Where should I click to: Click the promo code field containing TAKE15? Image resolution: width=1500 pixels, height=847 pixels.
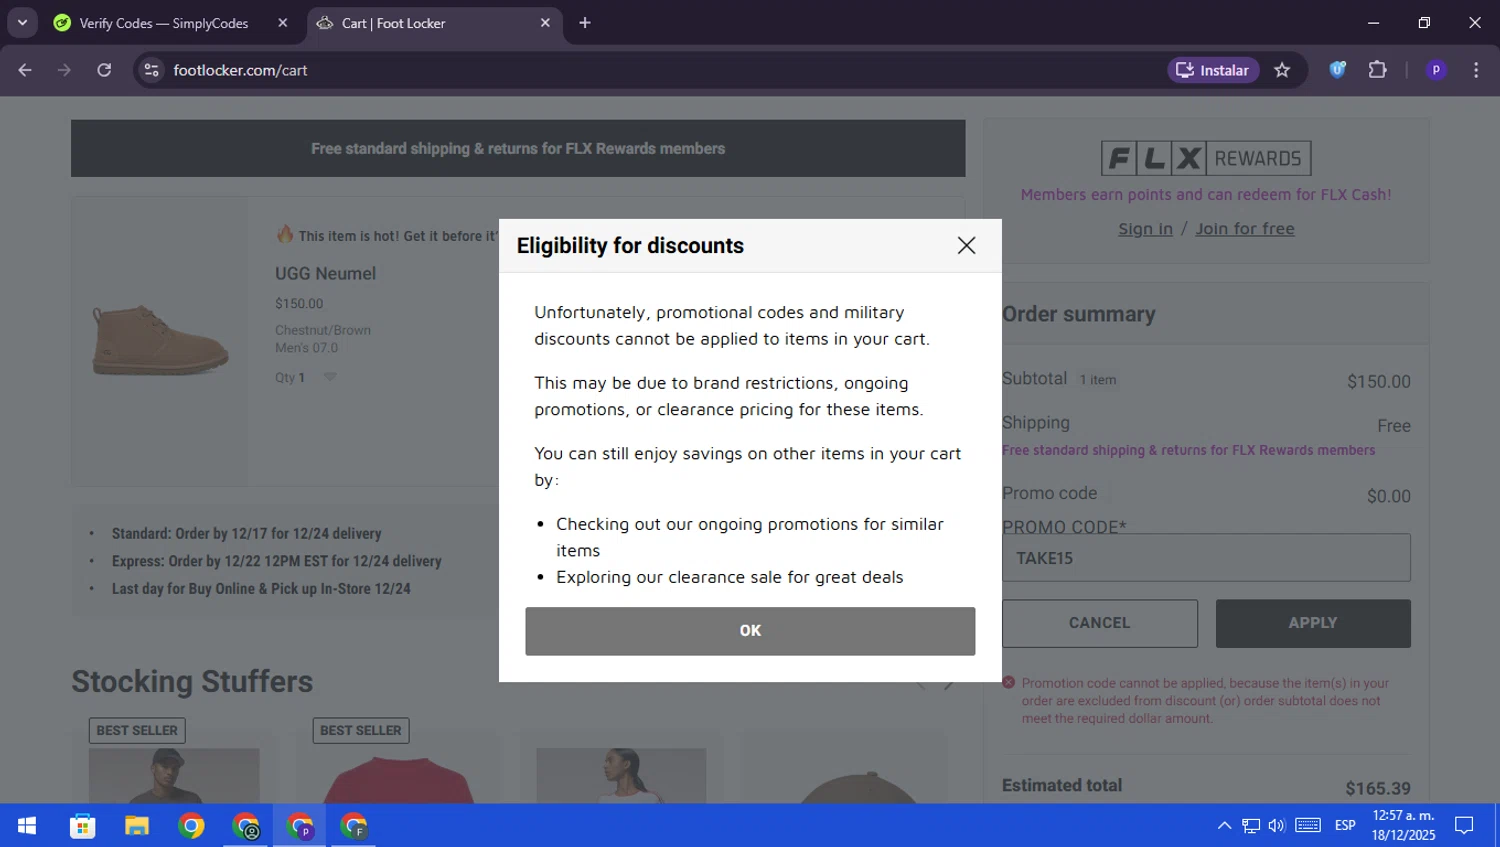1206,558
